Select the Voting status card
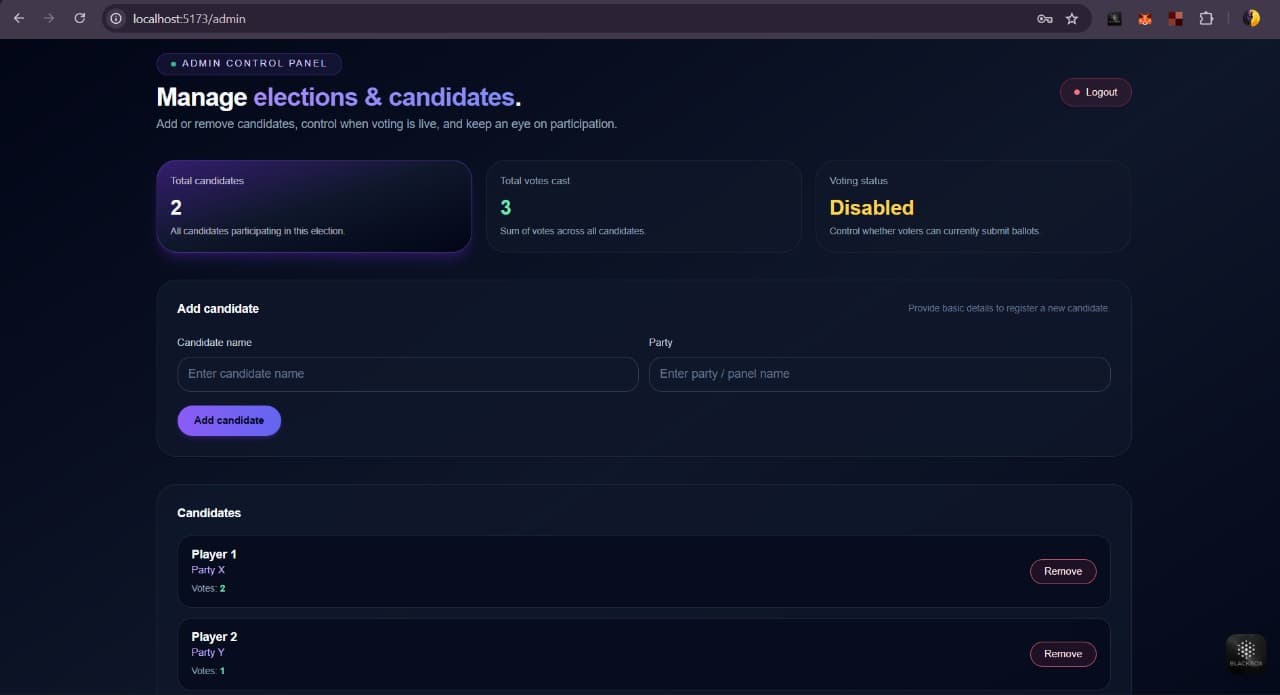1280x695 pixels. tap(974, 206)
